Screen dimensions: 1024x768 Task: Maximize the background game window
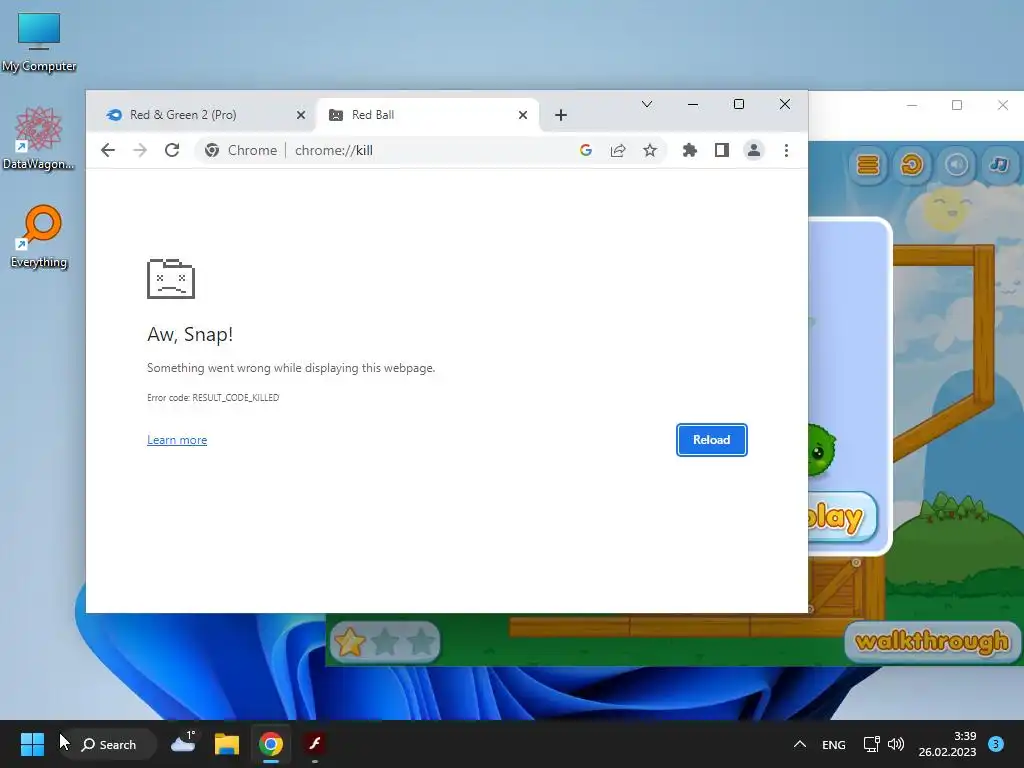point(957,105)
